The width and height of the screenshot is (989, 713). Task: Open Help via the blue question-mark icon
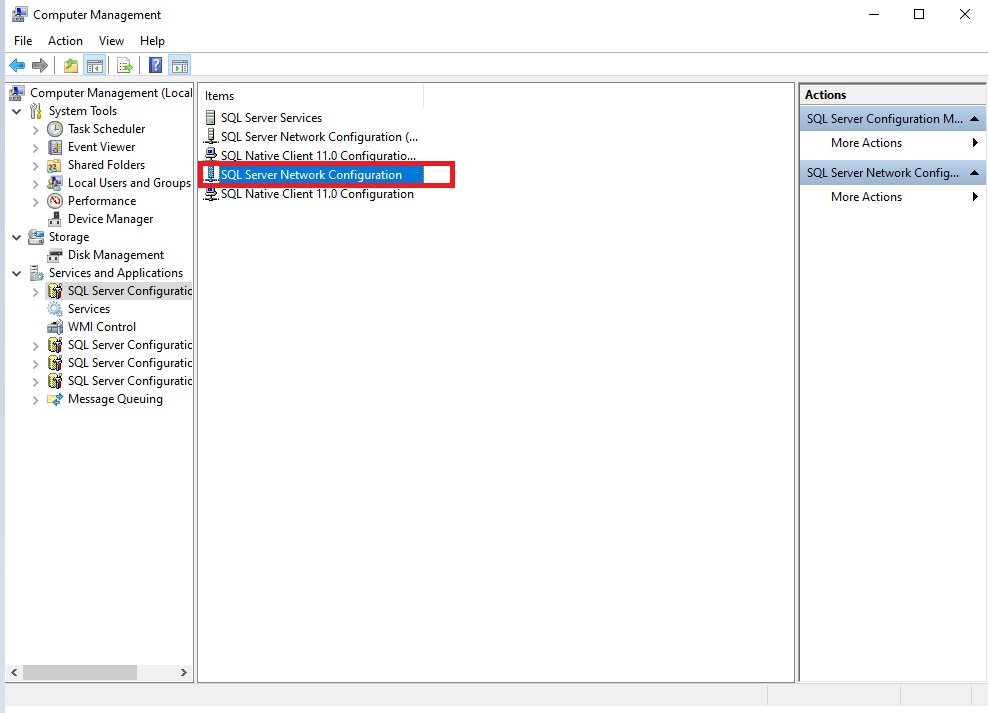[x=155, y=65]
